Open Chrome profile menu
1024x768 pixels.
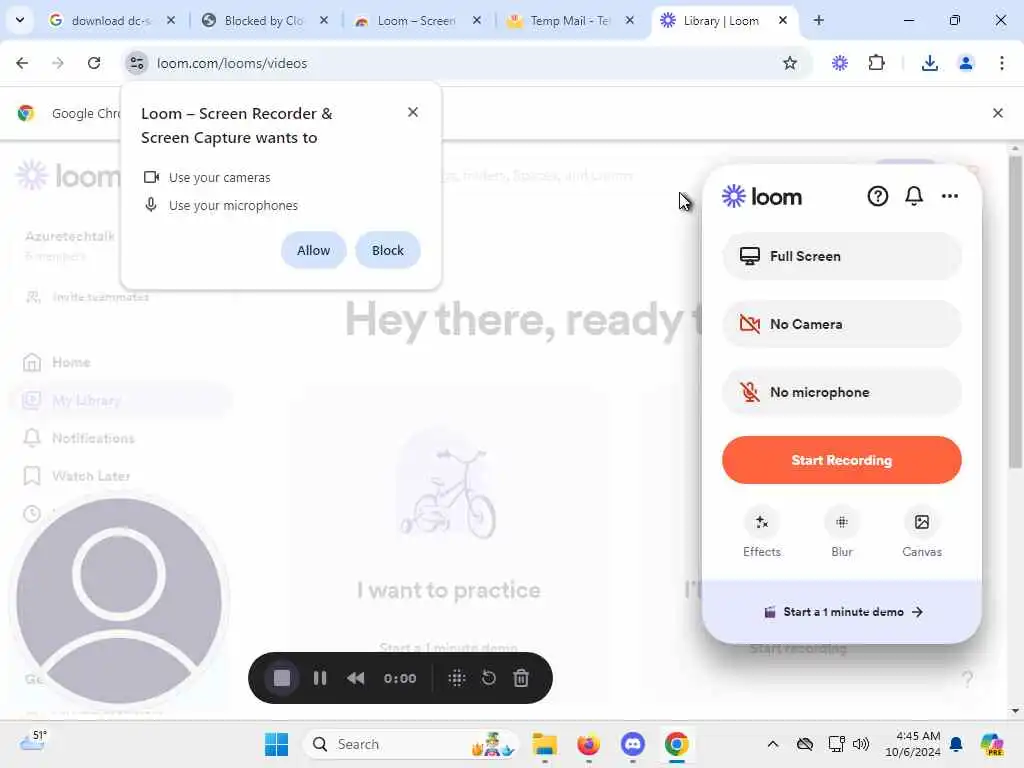966,63
